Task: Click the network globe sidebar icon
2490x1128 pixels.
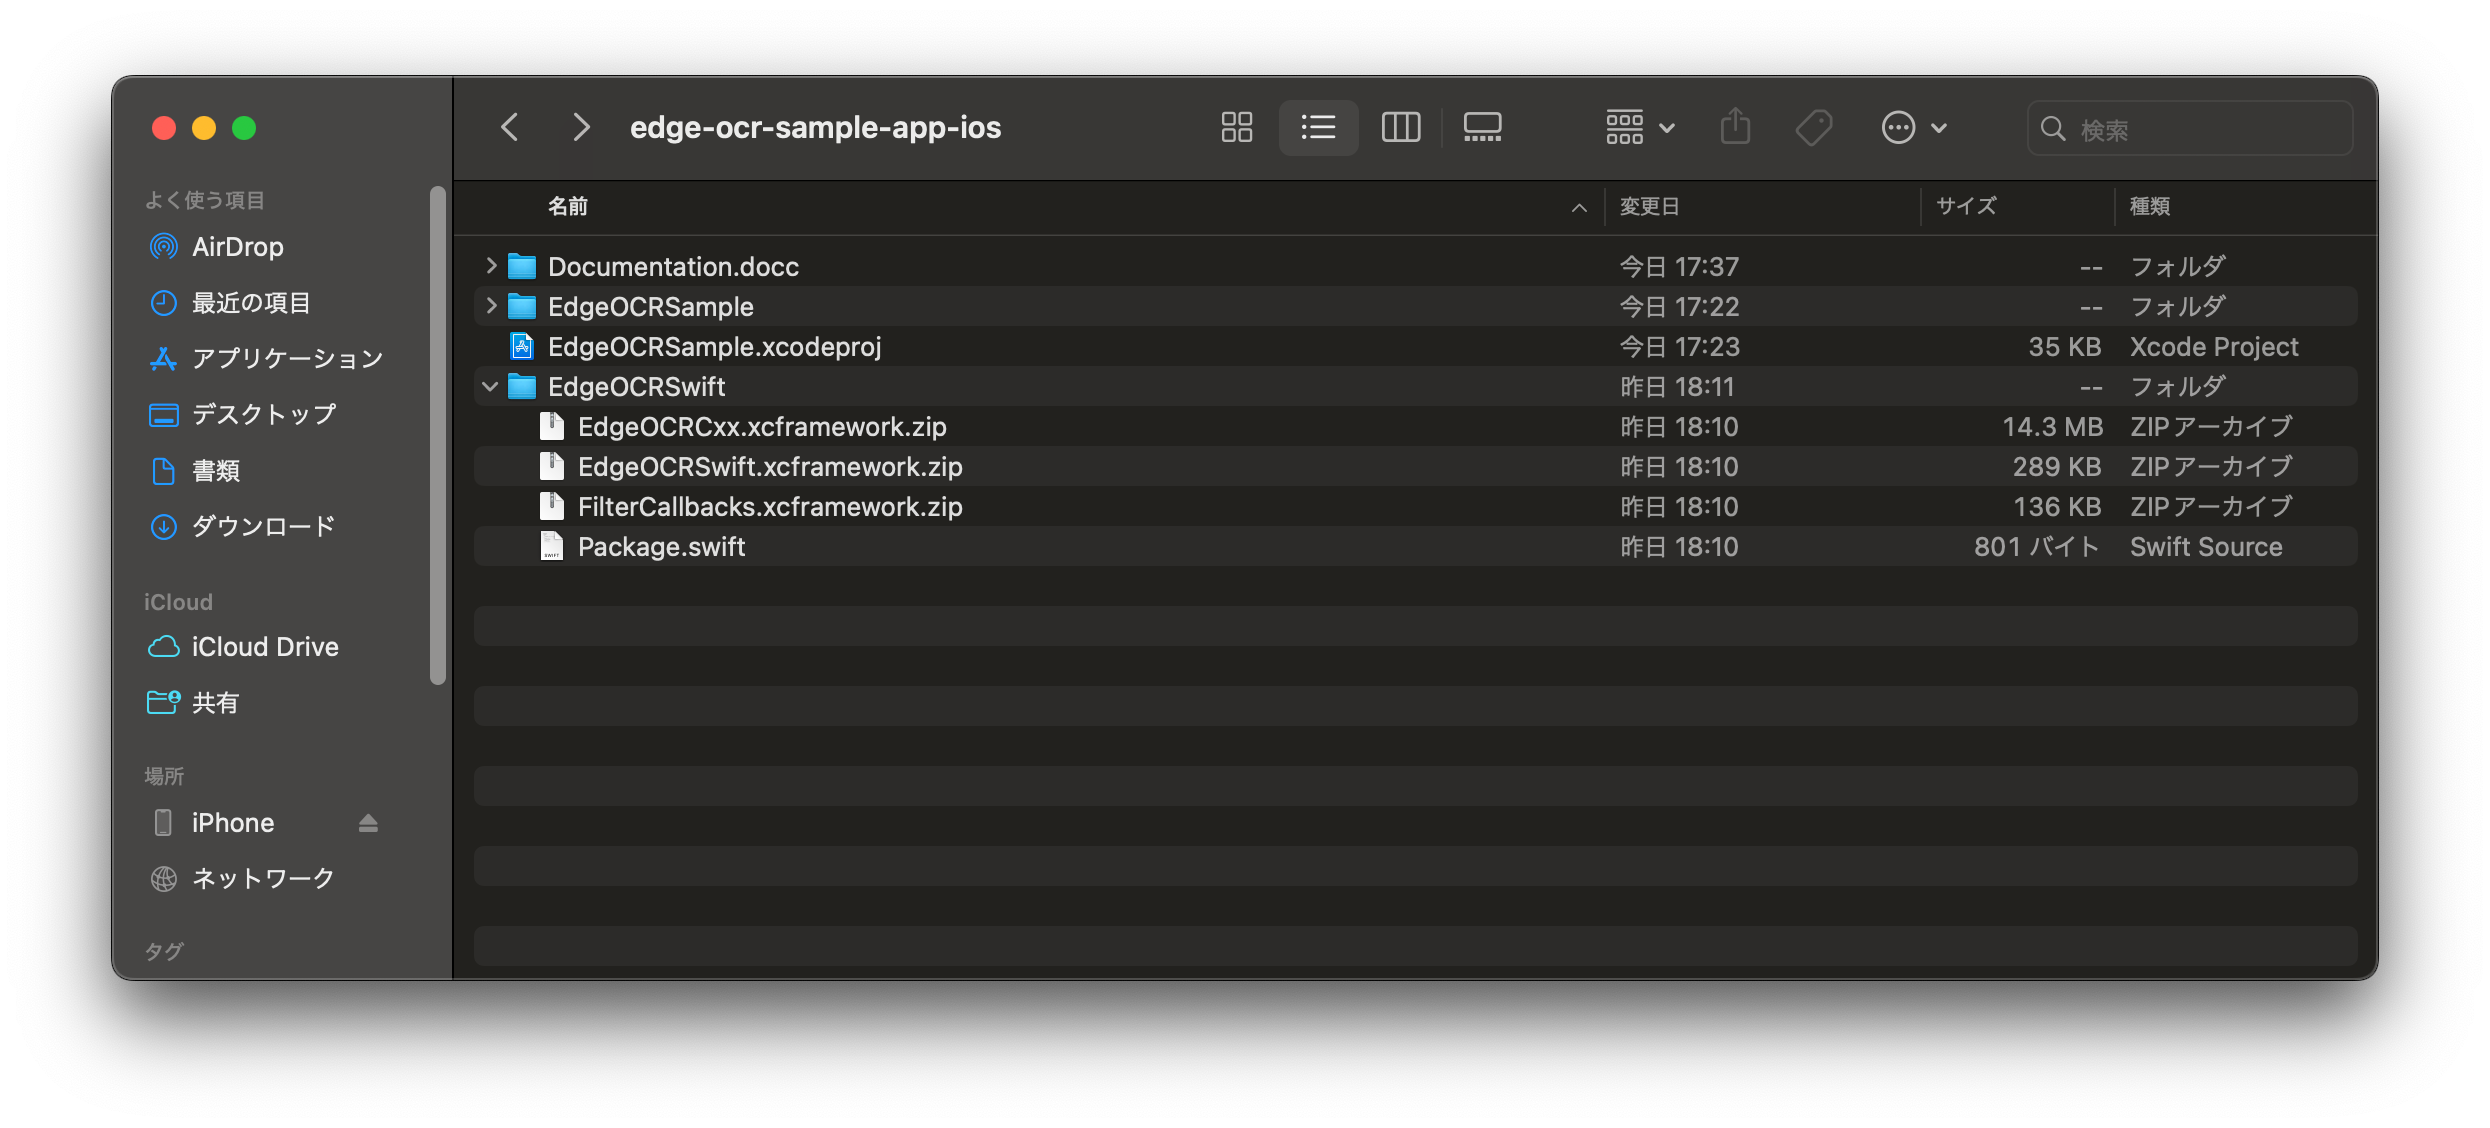Action: (163, 879)
